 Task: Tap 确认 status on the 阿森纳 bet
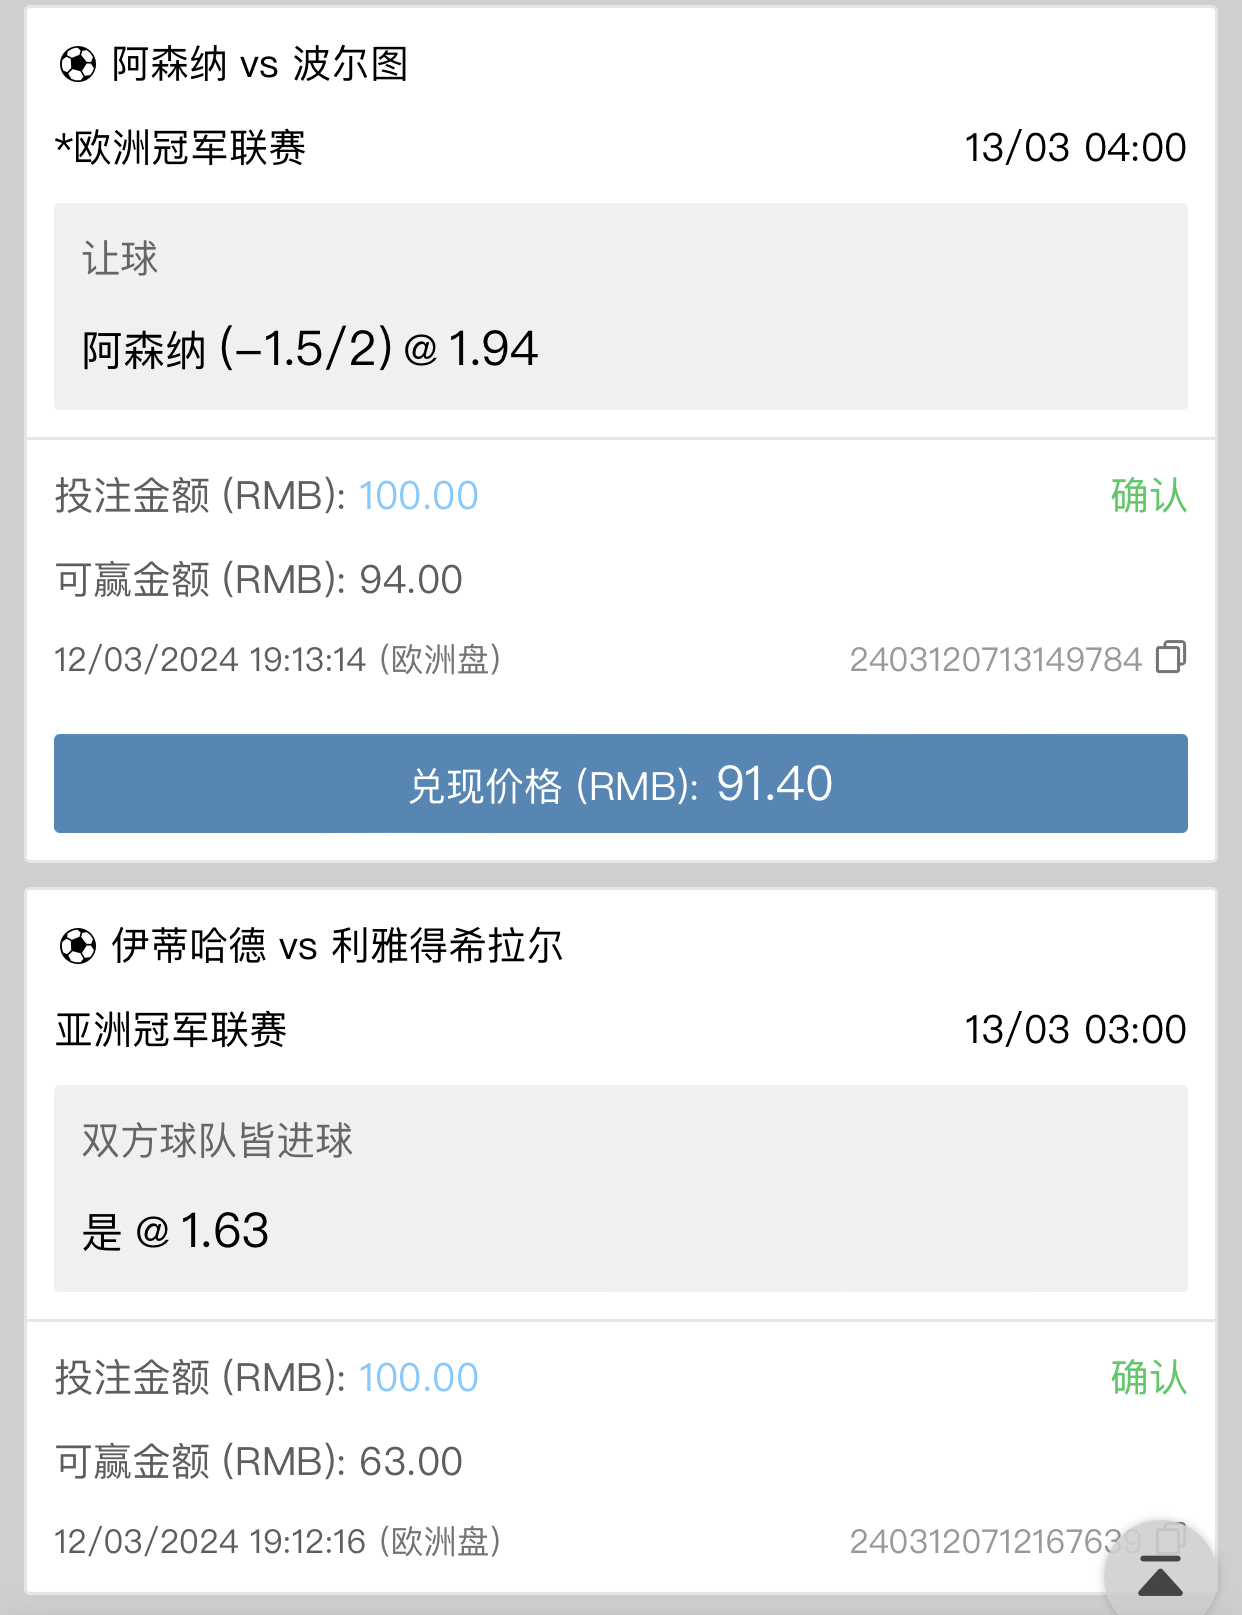(1148, 496)
